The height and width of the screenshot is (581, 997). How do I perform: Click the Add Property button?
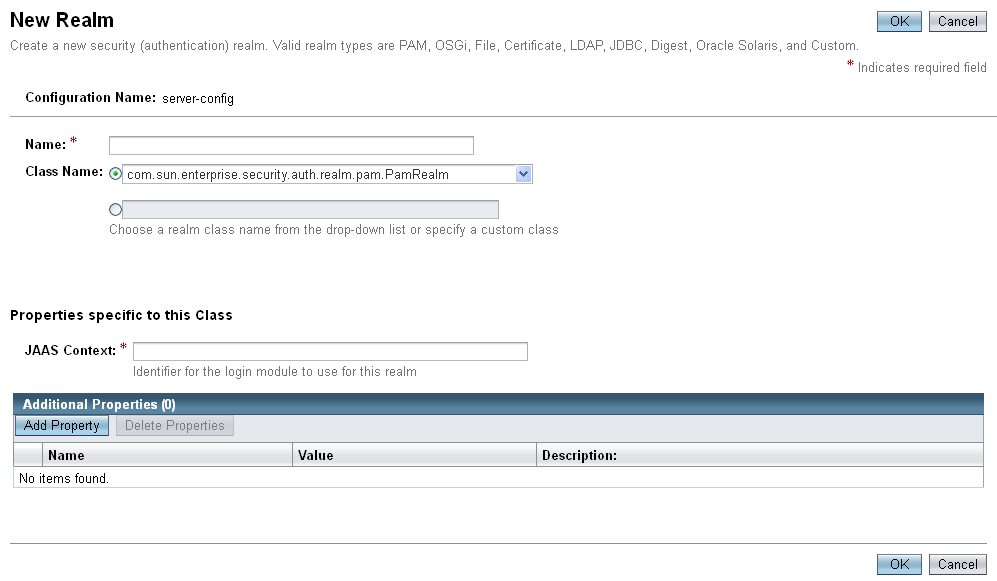62,425
